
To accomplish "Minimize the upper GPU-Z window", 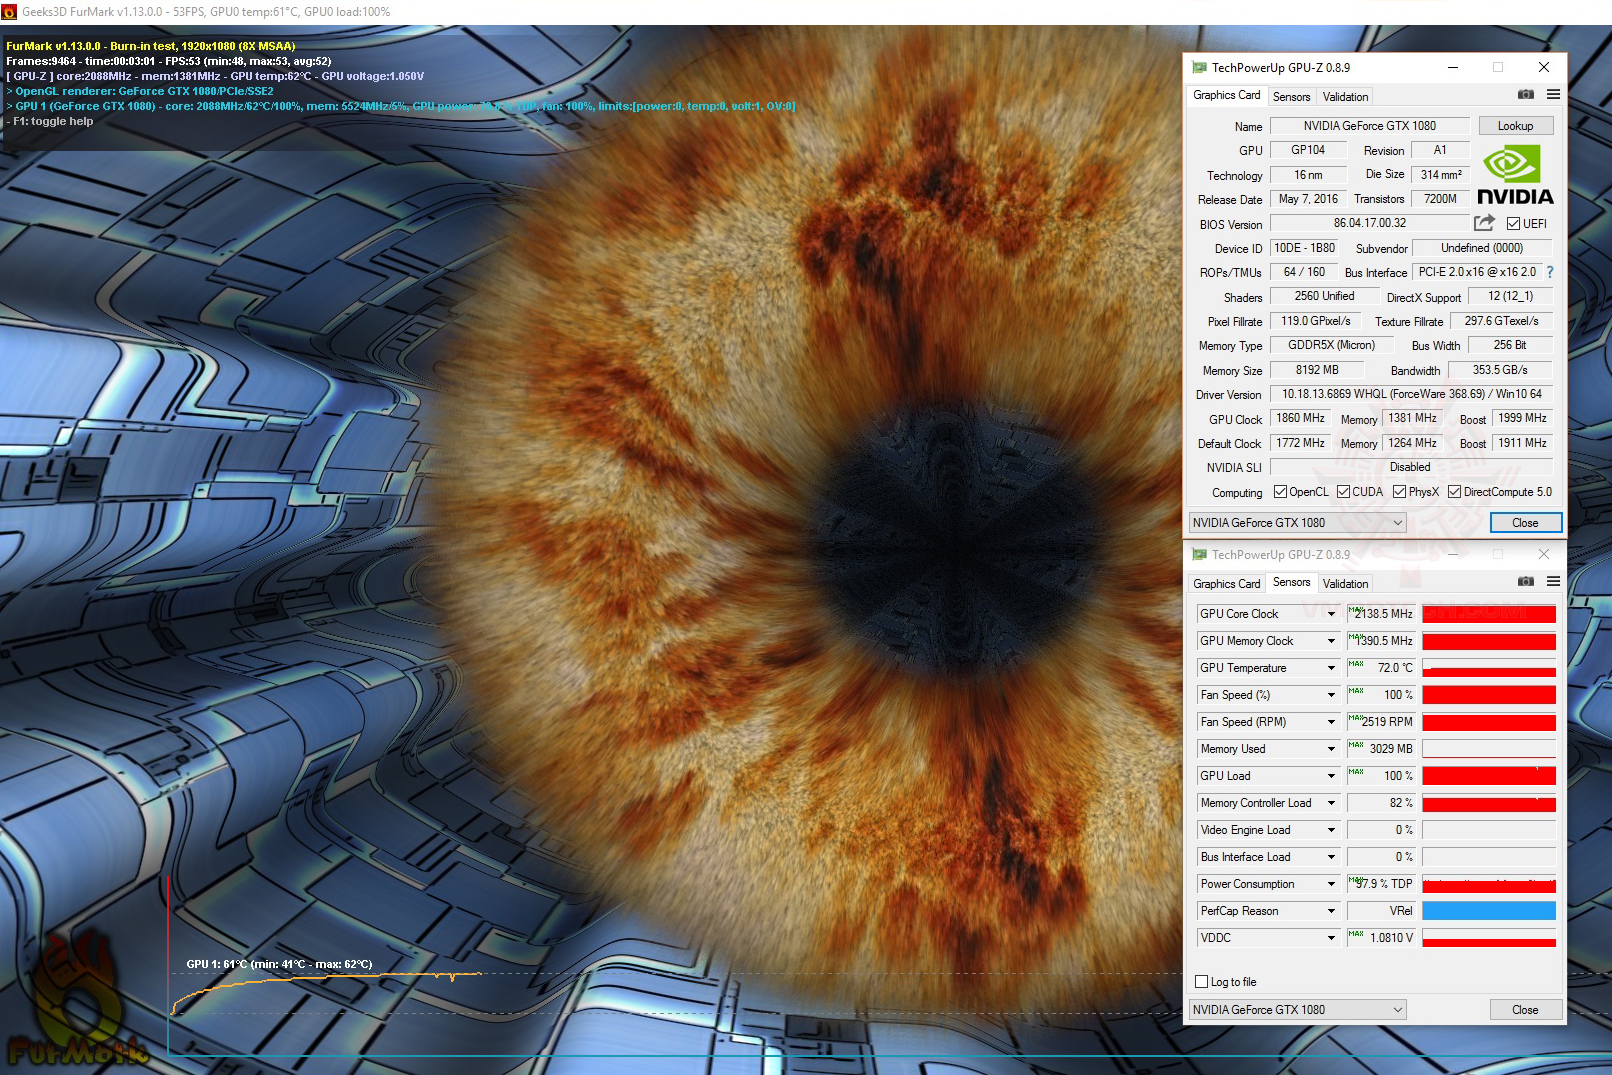I will coord(1452,68).
